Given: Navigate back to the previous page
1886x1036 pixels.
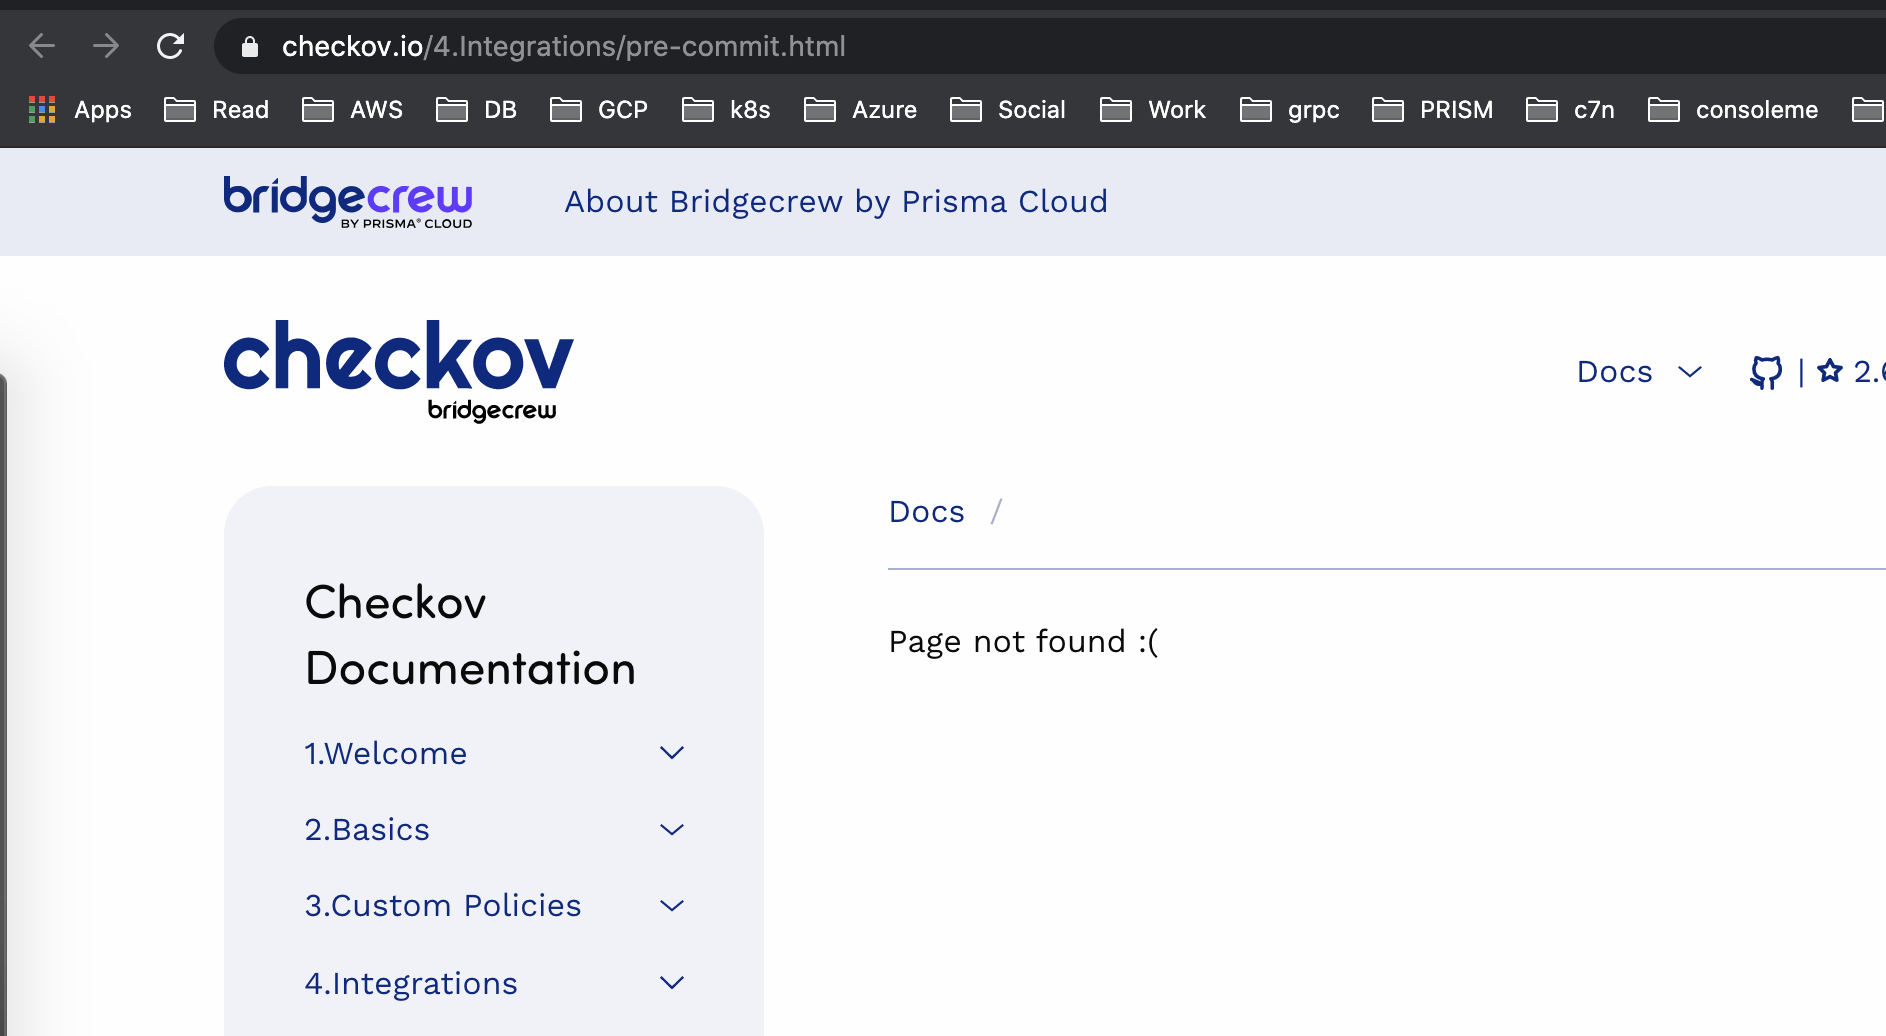Looking at the screenshot, I should click(x=41, y=45).
